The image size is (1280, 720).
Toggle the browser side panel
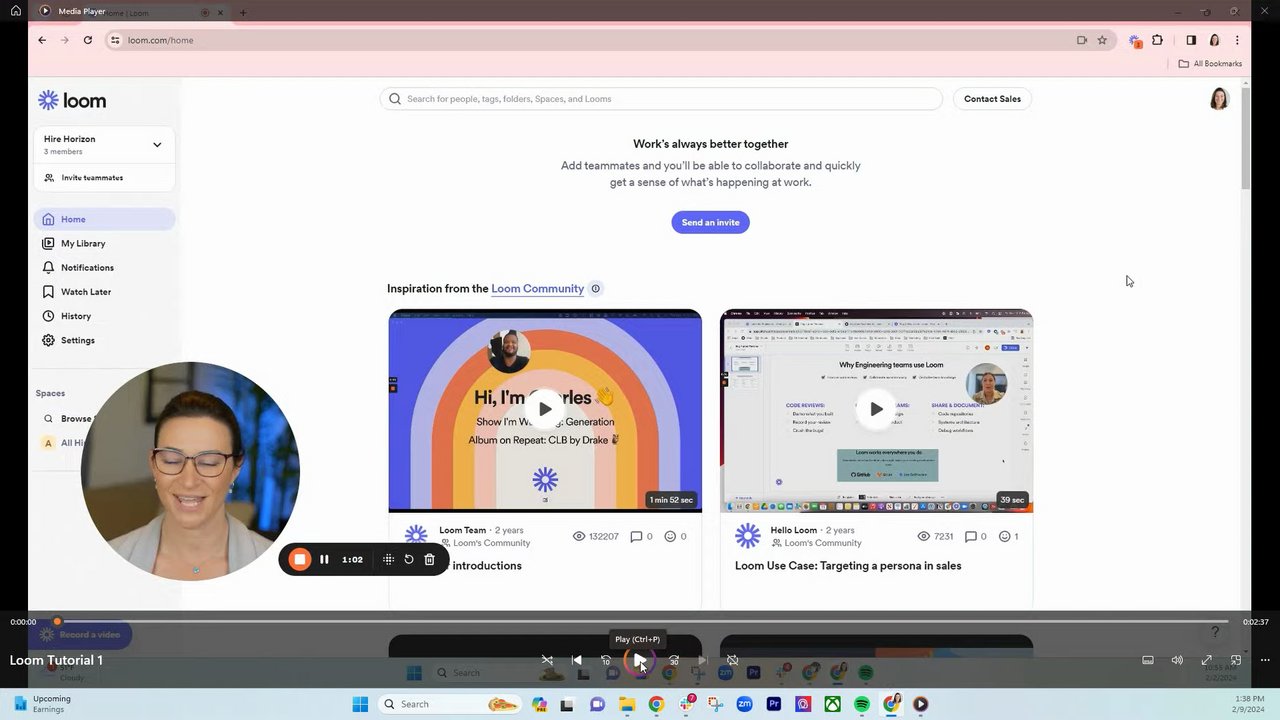[1191, 40]
